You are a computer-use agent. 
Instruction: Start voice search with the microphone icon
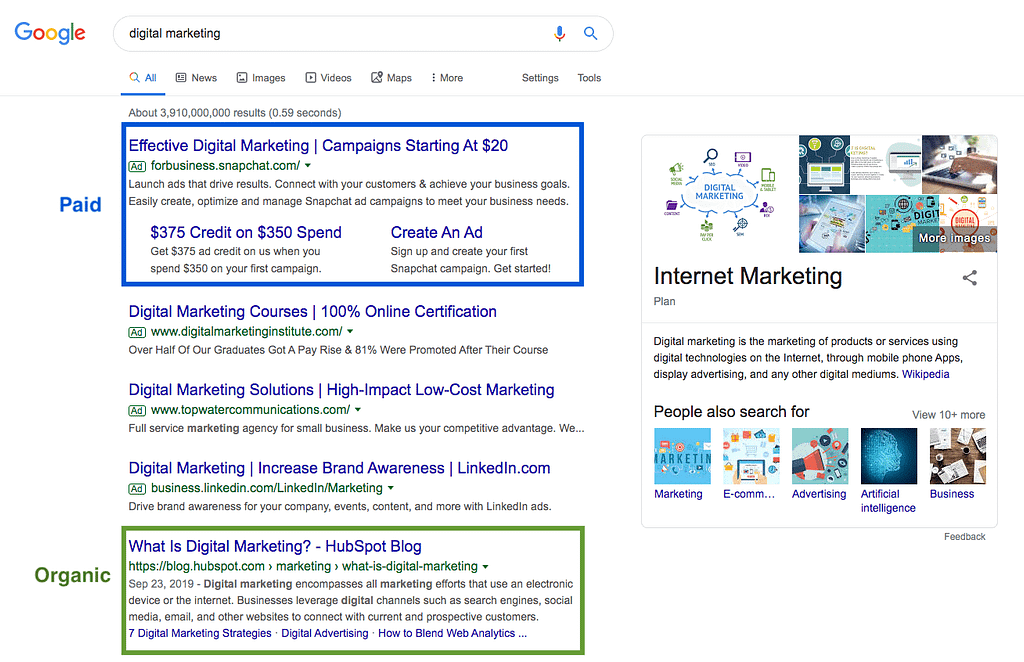tap(560, 33)
